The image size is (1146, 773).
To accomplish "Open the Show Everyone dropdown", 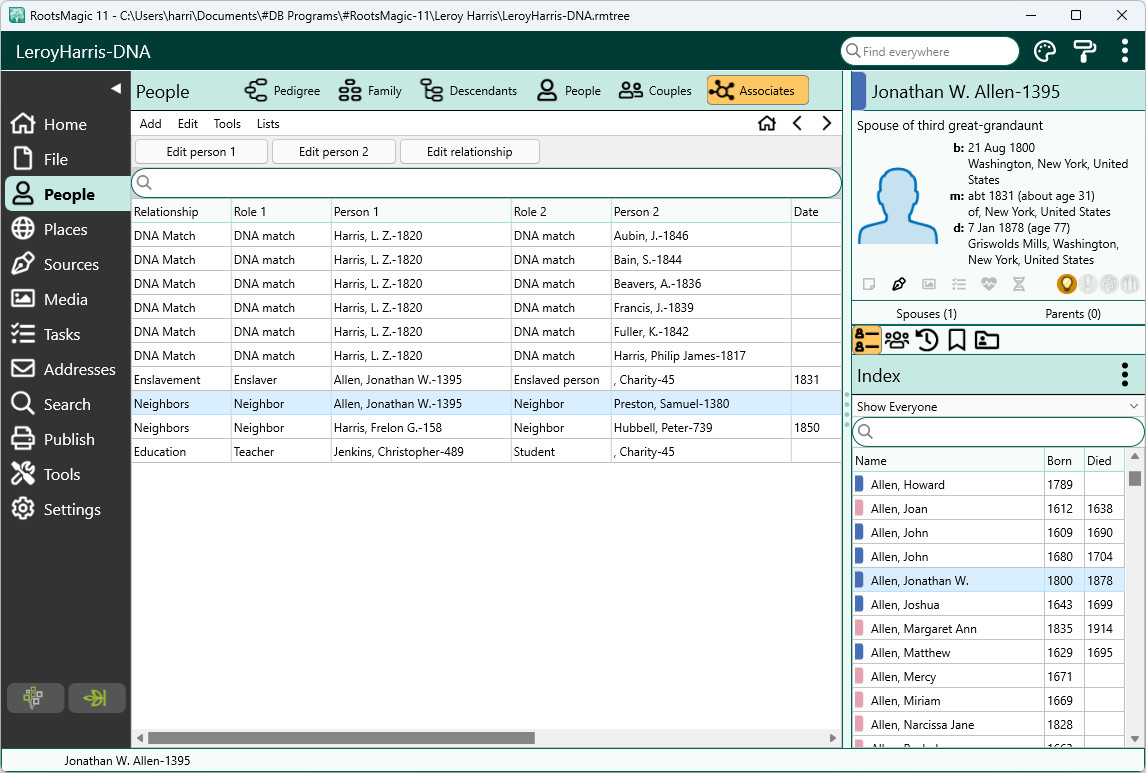I will tap(998, 406).
